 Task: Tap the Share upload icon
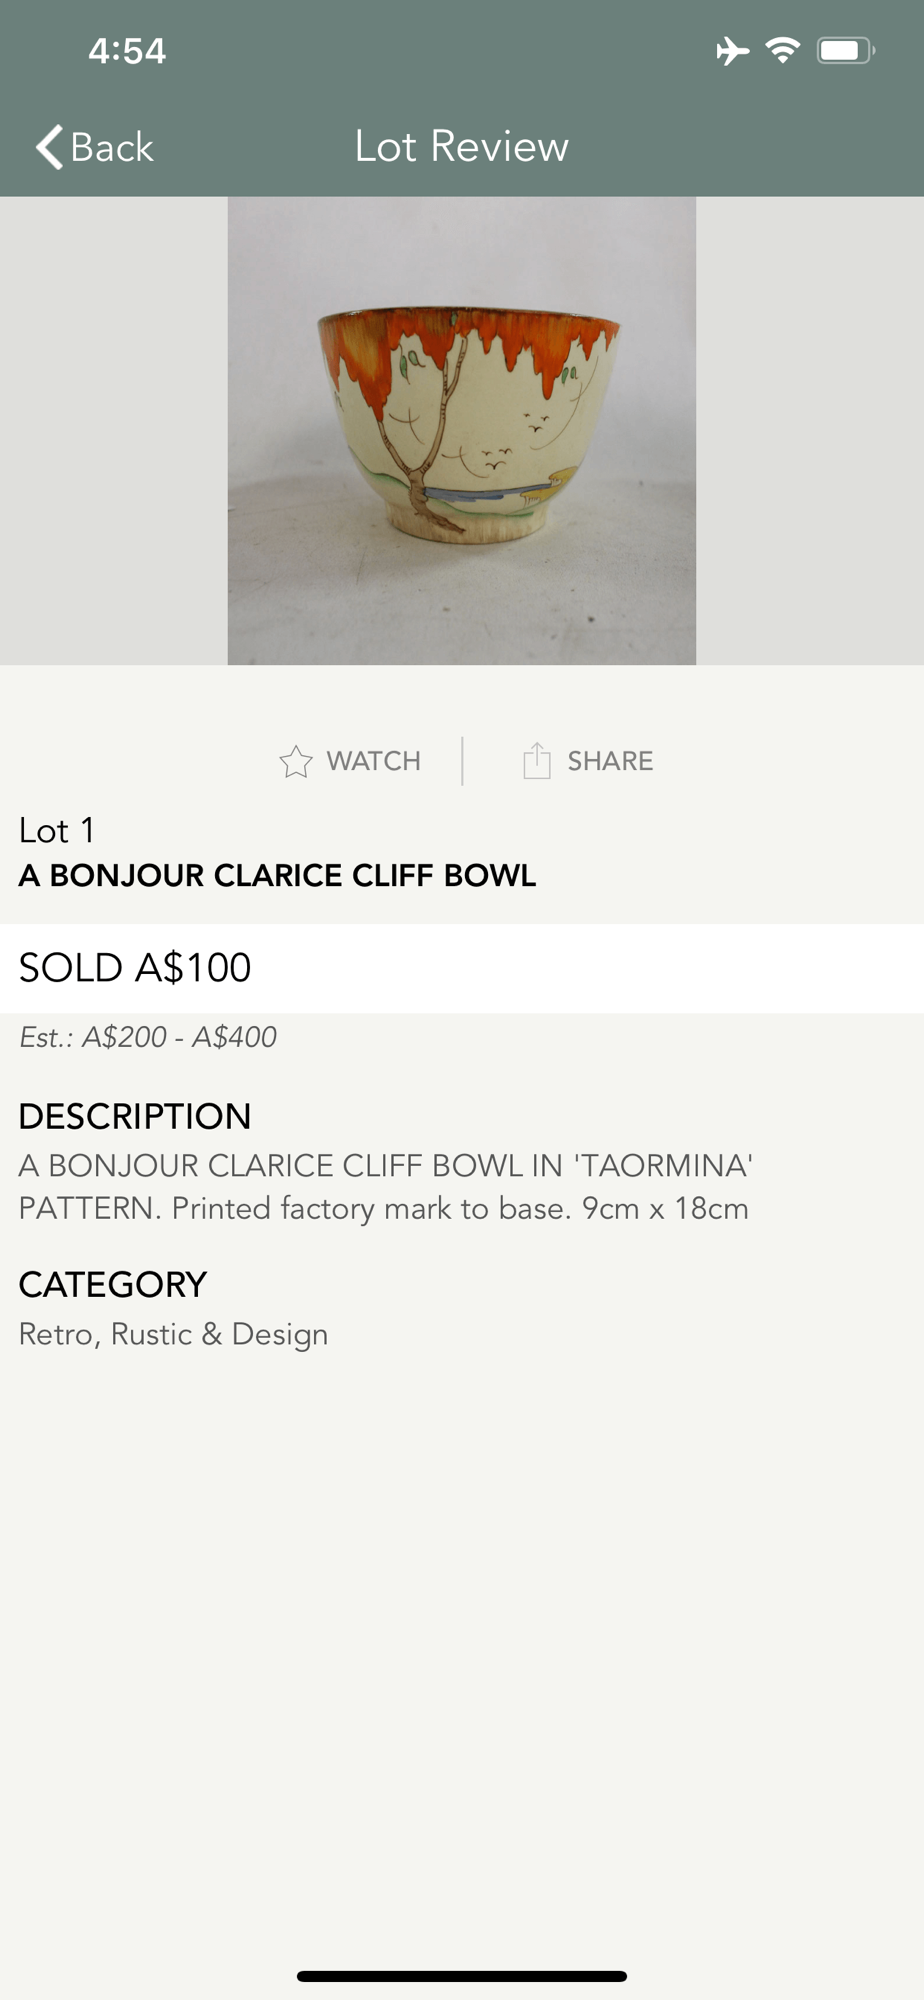click(x=537, y=761)
